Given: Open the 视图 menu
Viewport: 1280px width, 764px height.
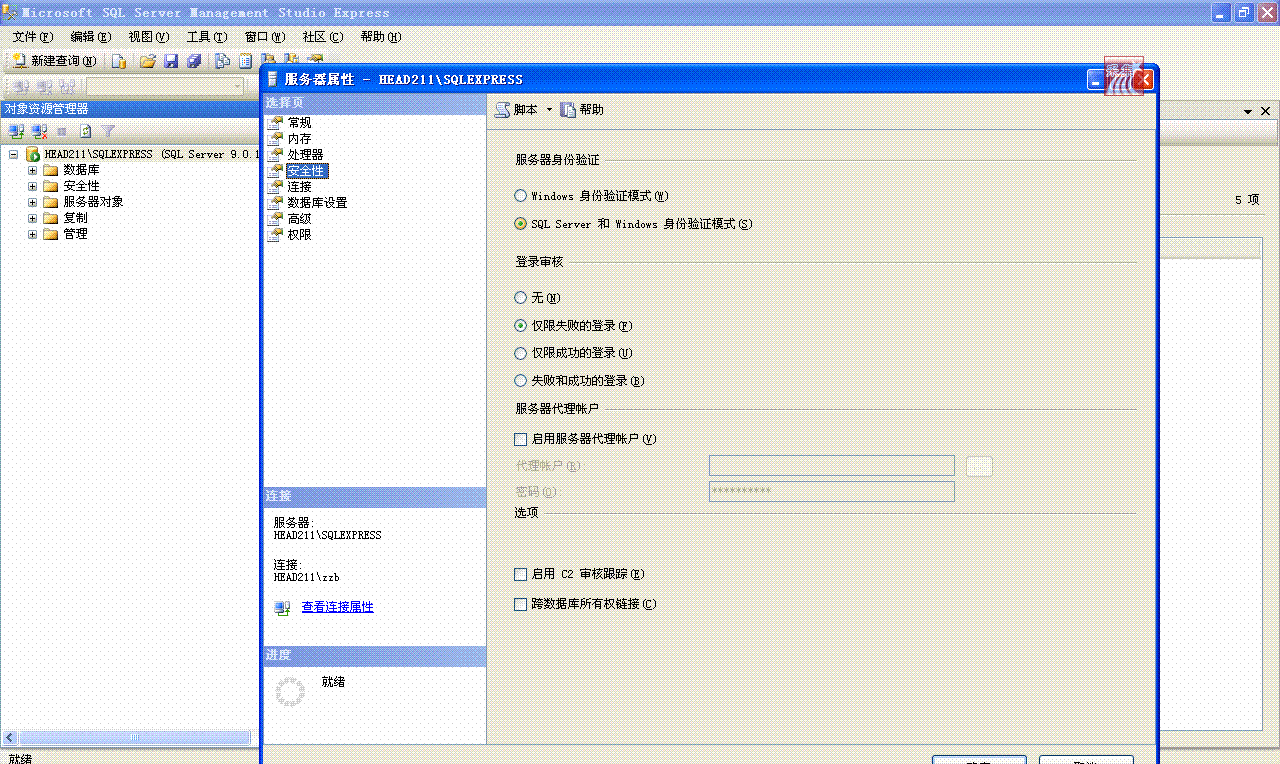Looking at the screenshot, I should (149, 37).
